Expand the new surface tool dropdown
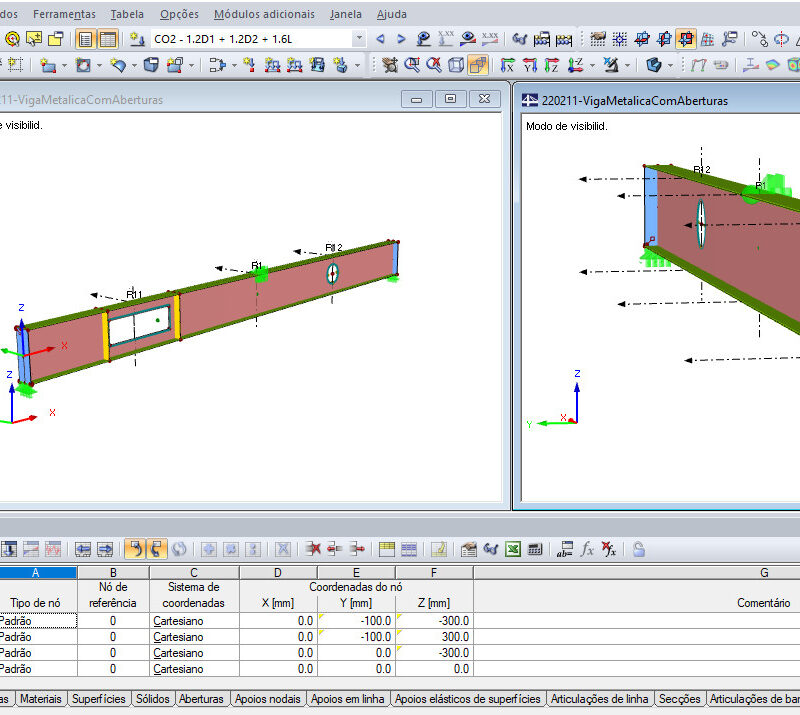This screenshot has height=715, width=800. (64, 65)
